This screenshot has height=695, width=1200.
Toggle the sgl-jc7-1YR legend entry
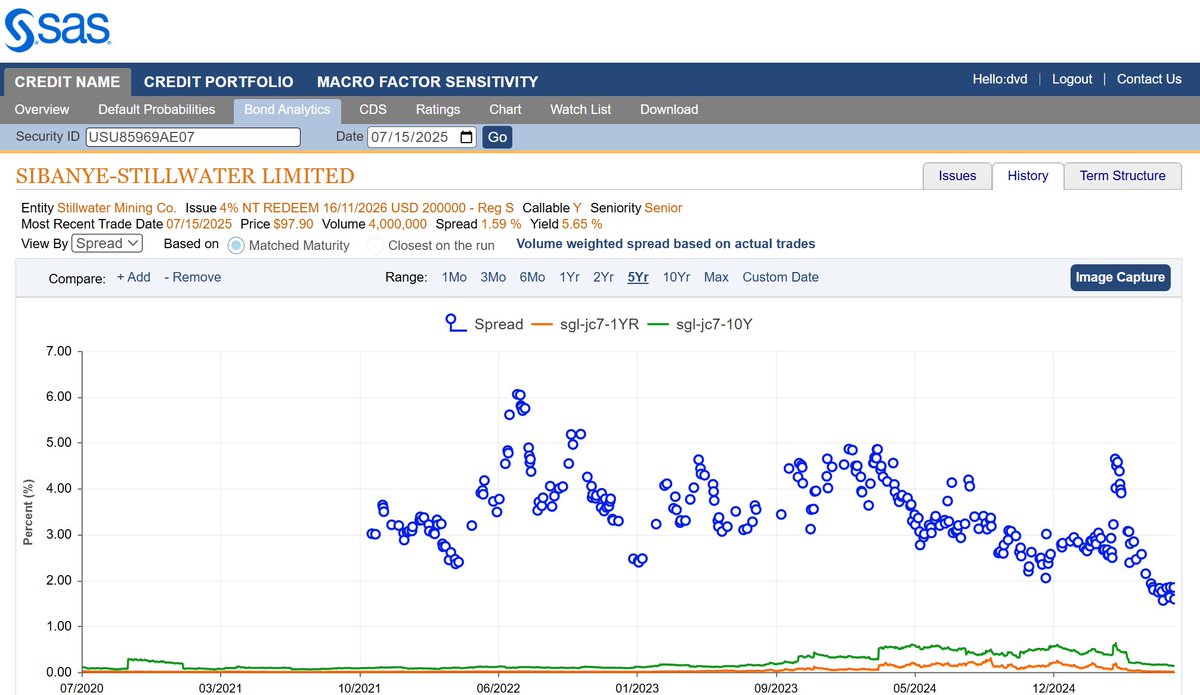pyautogui.click(x=585, y=324)
